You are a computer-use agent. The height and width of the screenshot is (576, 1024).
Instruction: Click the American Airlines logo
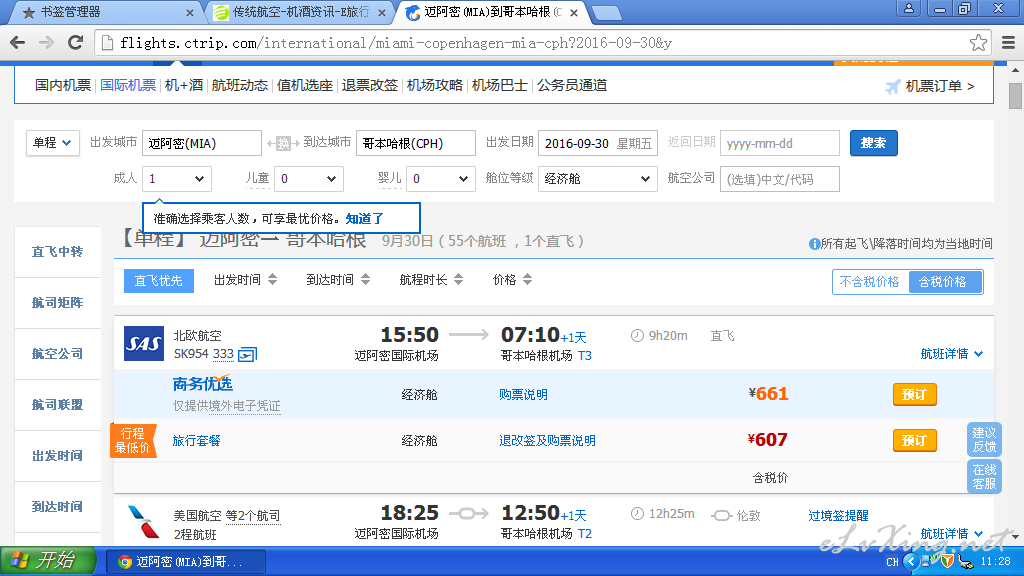(144, 522)
